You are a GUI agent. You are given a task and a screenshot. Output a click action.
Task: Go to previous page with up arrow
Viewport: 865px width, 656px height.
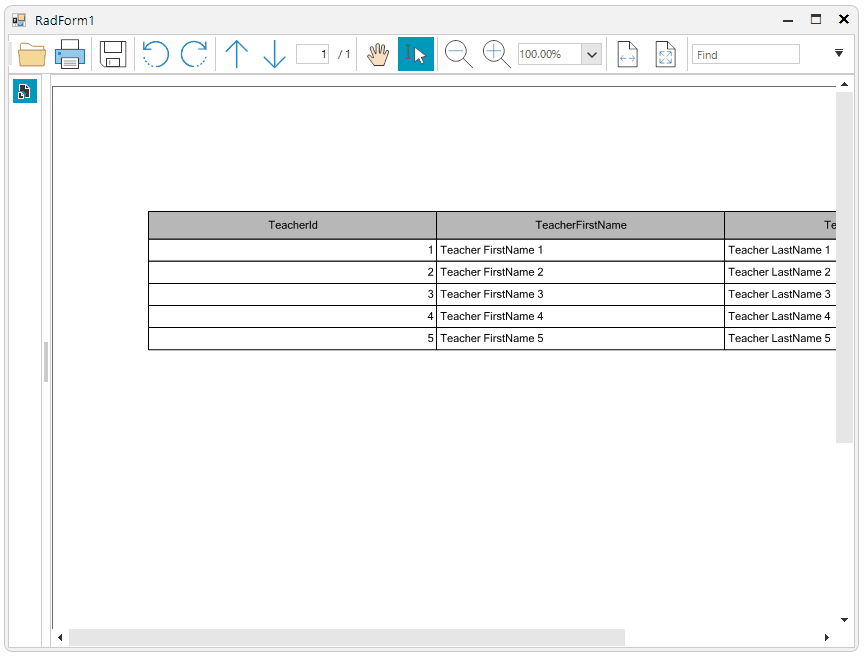pos(237,54)
